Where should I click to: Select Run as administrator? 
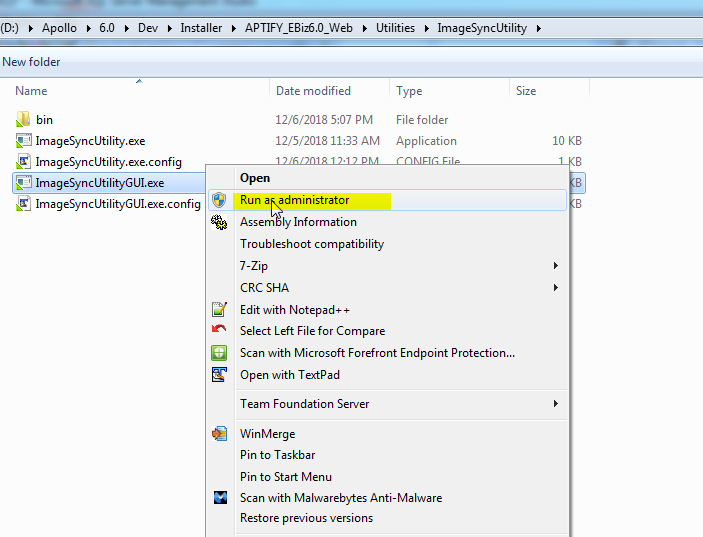pos(295,200)
